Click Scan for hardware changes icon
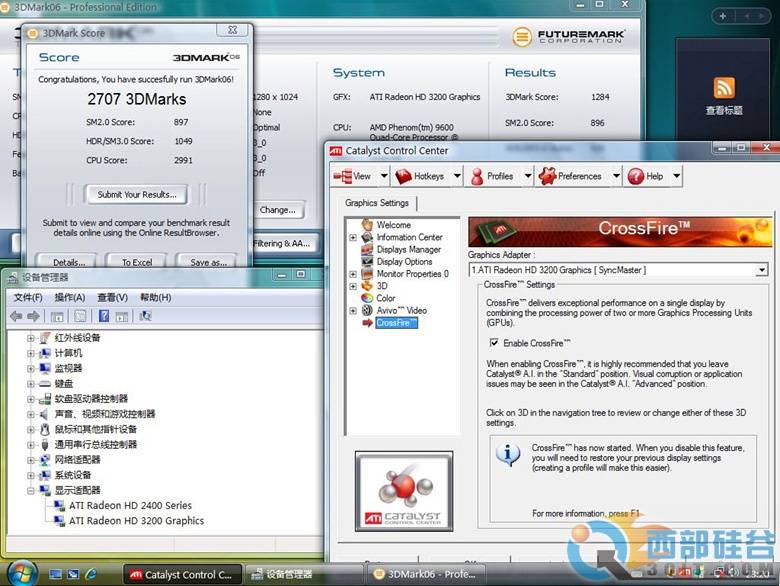This screenshot has height=586, width=780. 145,316
